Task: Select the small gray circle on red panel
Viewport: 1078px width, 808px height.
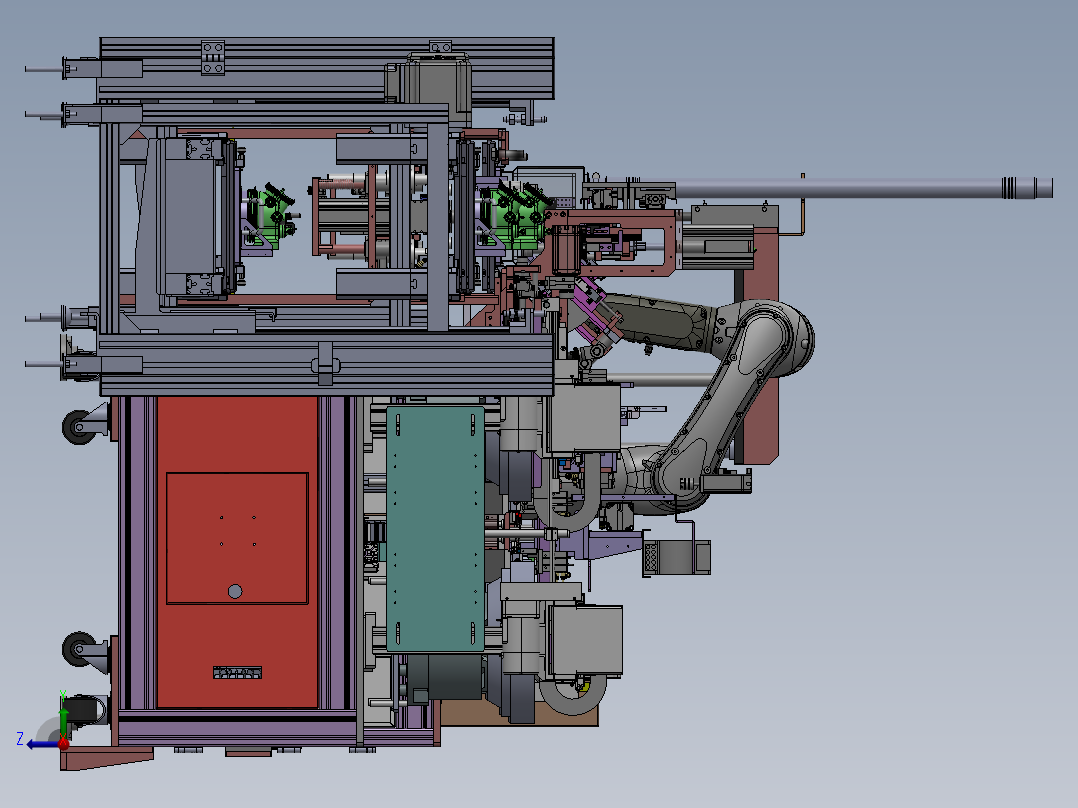Action: coord(235,591)
